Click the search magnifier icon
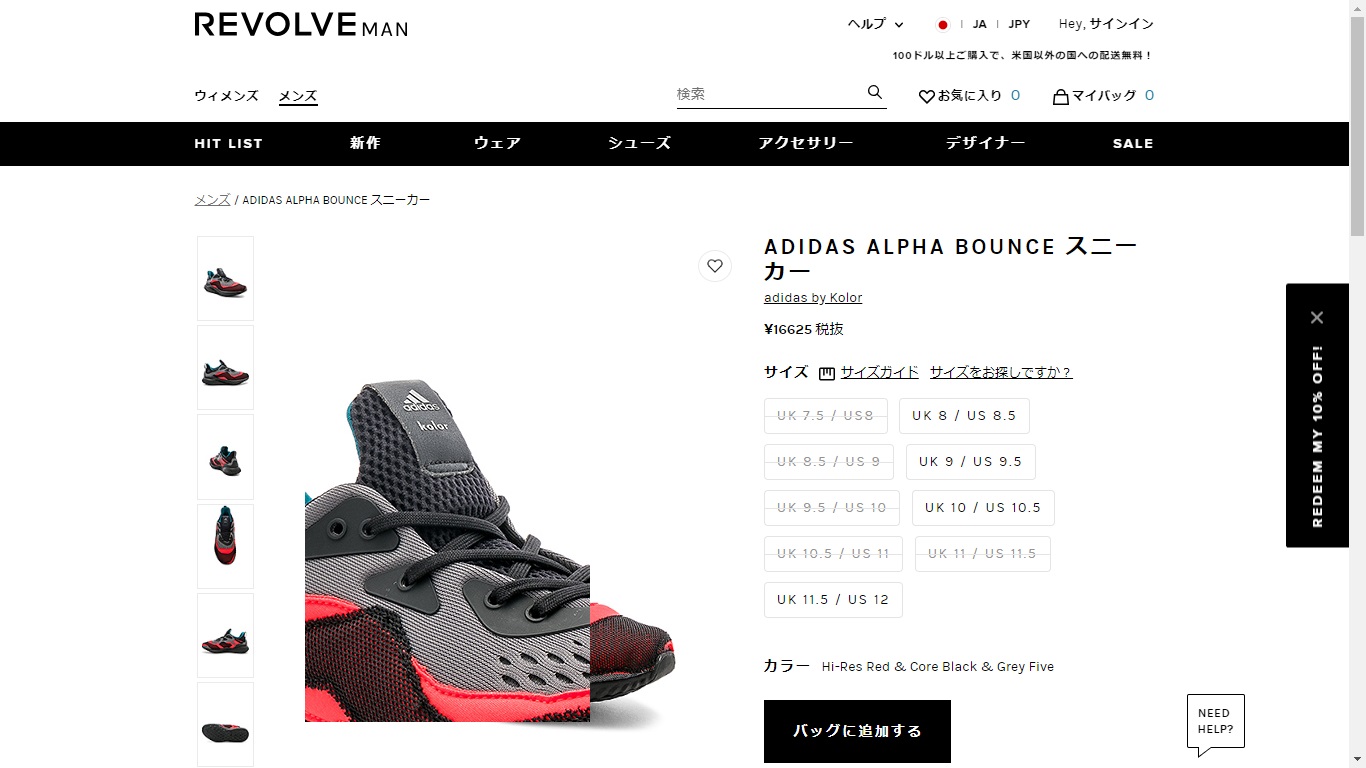This screenshot has width=1366, height=768. coord(875,93)
